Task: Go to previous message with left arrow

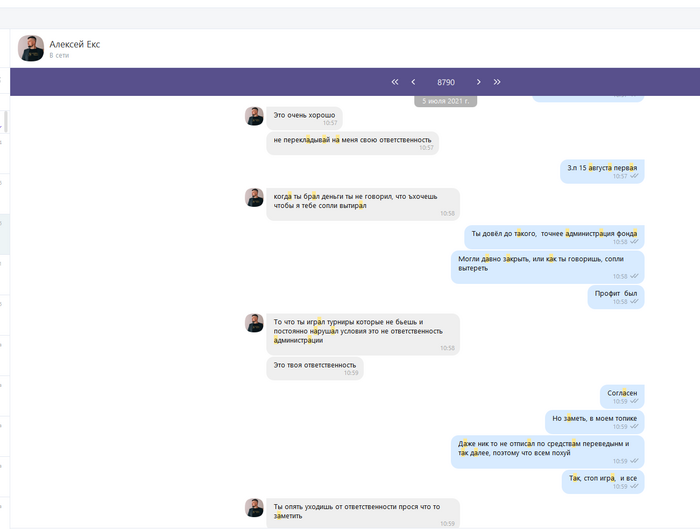Action: (413, 82)
